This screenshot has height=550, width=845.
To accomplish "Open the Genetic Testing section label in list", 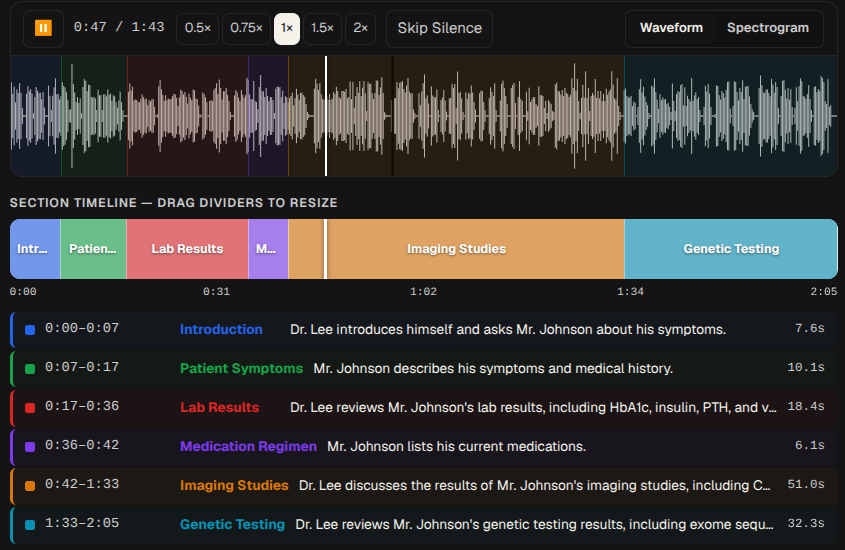I will pyautogui.click(x=232, y=524).
